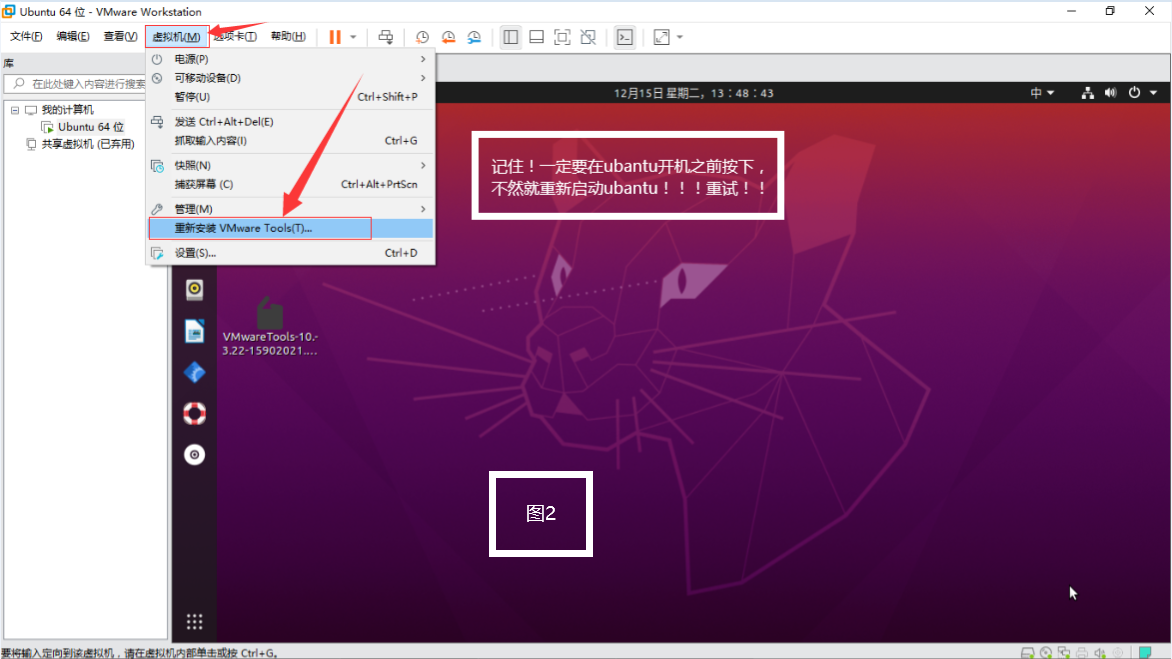The image size is (1172, 659).
Task: Open the Ubuntu clock and date menu
Action: pyautogui.click(x=694, y=93)
